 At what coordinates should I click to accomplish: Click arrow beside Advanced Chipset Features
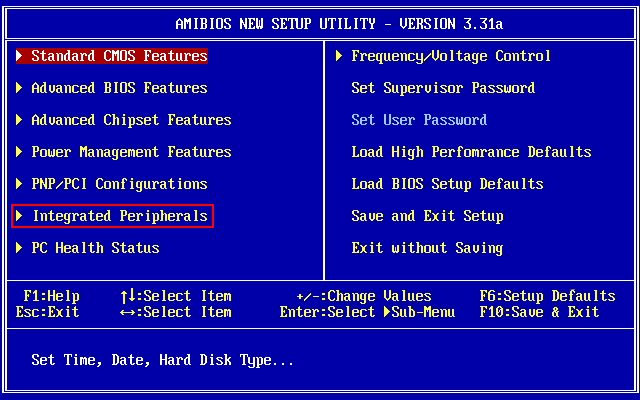(19, 120)
